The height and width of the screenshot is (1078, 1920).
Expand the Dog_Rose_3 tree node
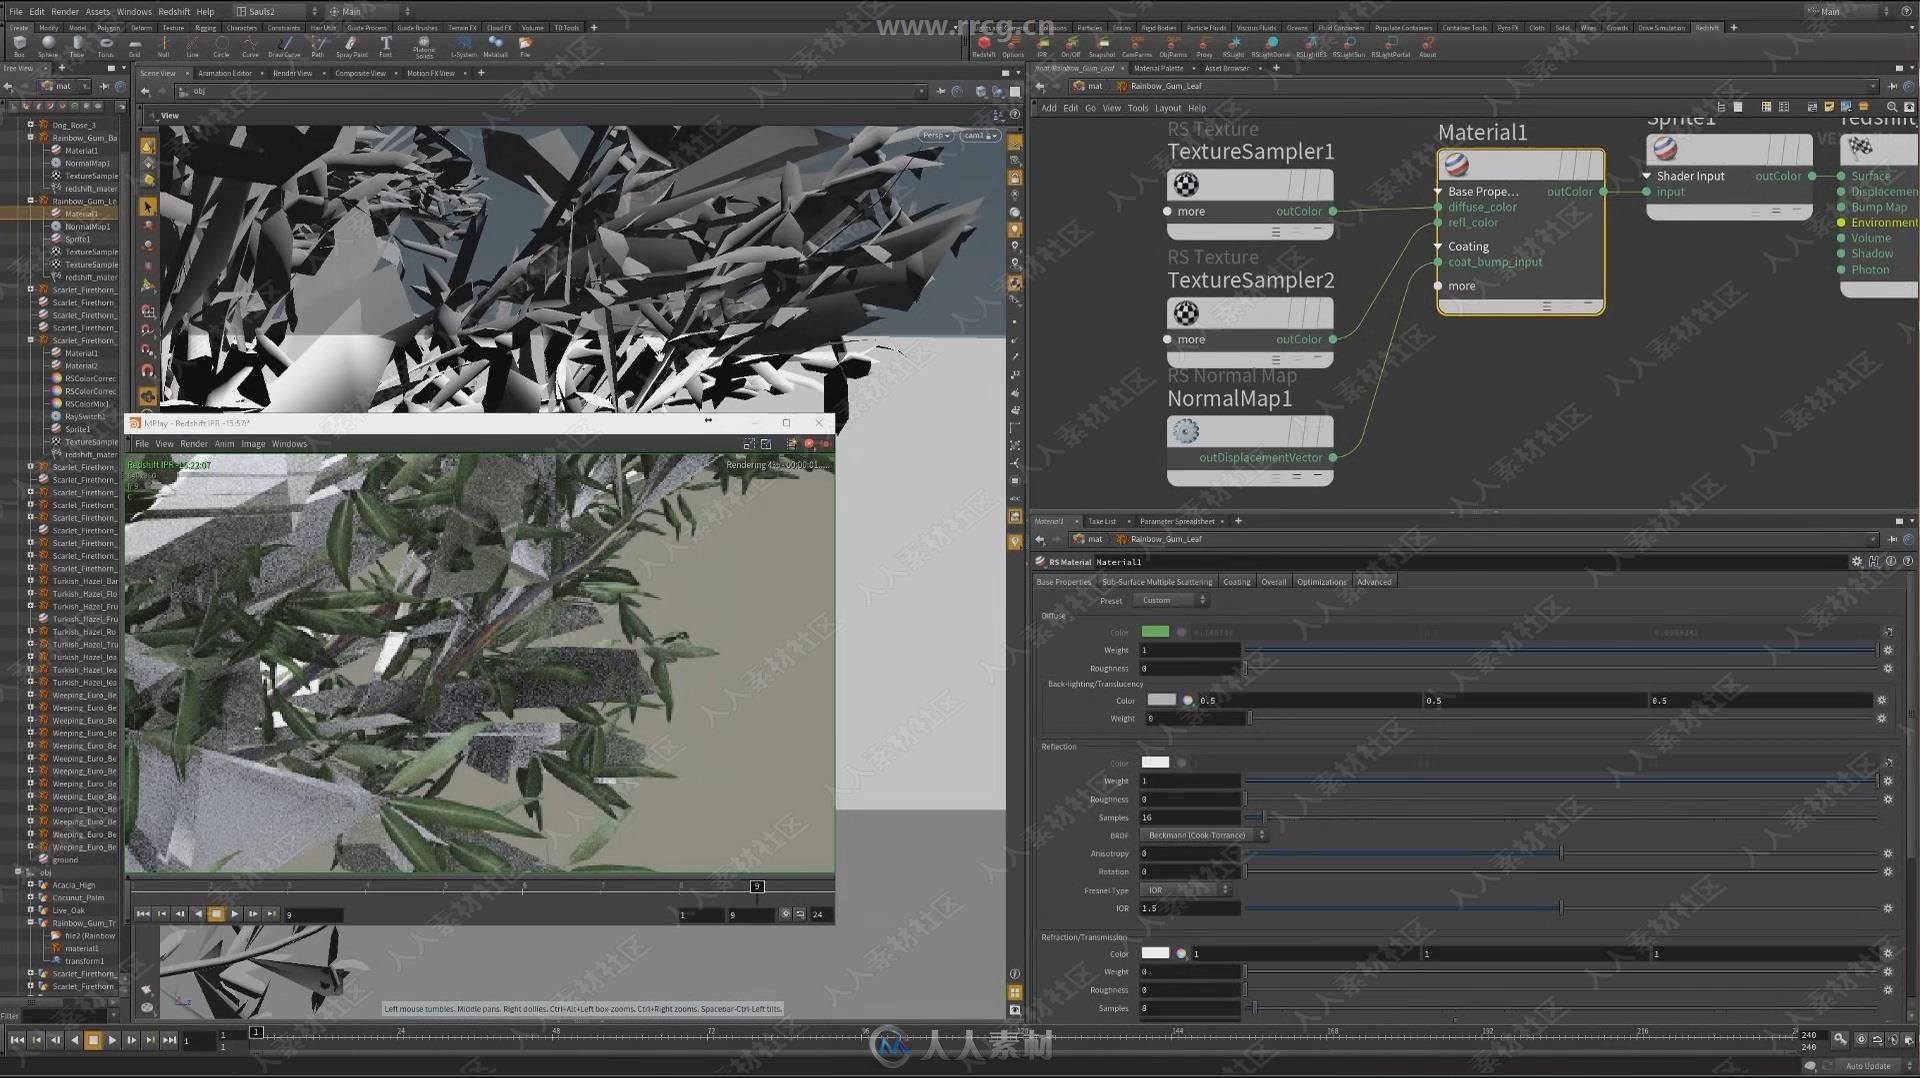click(30, 125)
